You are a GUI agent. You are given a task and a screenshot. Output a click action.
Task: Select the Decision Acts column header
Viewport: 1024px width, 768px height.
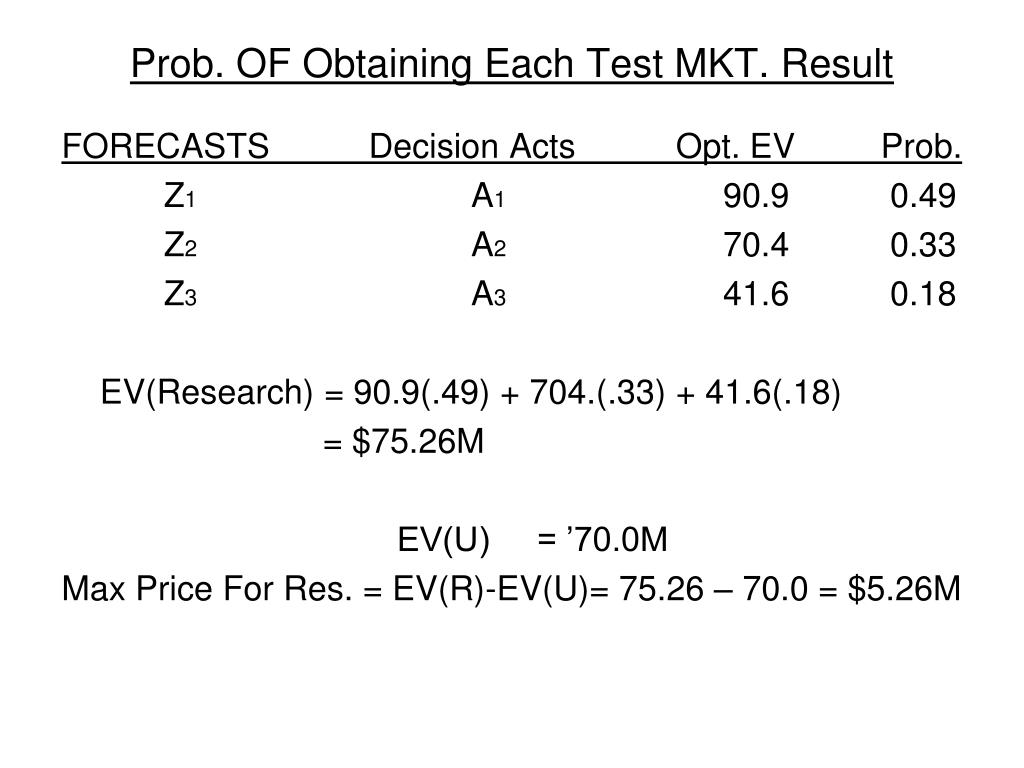tap(472, 146)
